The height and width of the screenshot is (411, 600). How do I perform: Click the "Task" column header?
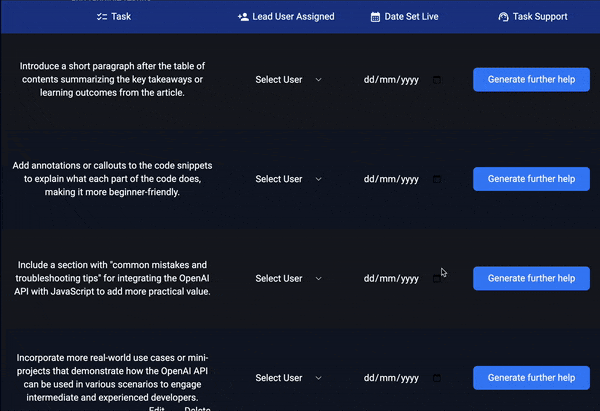(114, 17)
